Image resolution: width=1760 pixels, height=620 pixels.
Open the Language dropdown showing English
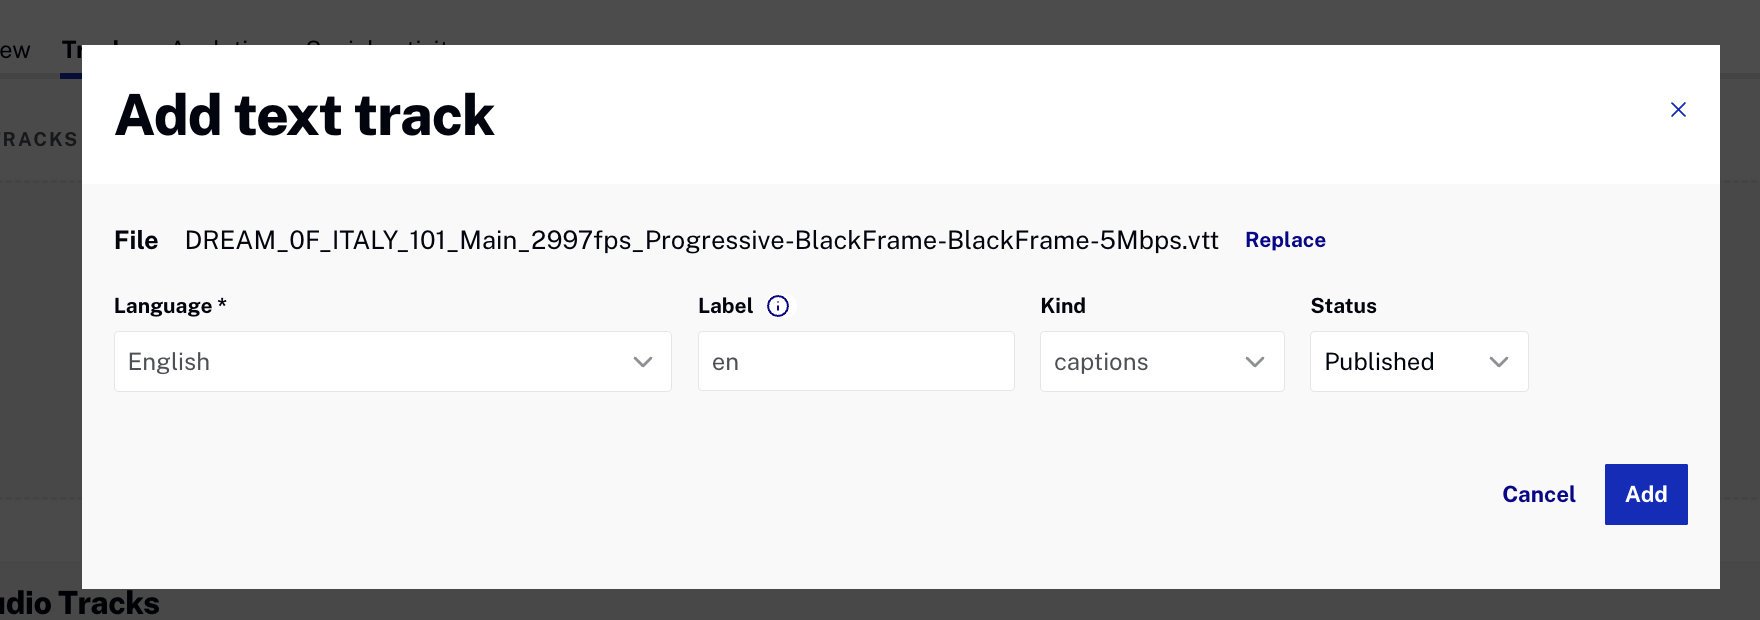click(393, 361)
